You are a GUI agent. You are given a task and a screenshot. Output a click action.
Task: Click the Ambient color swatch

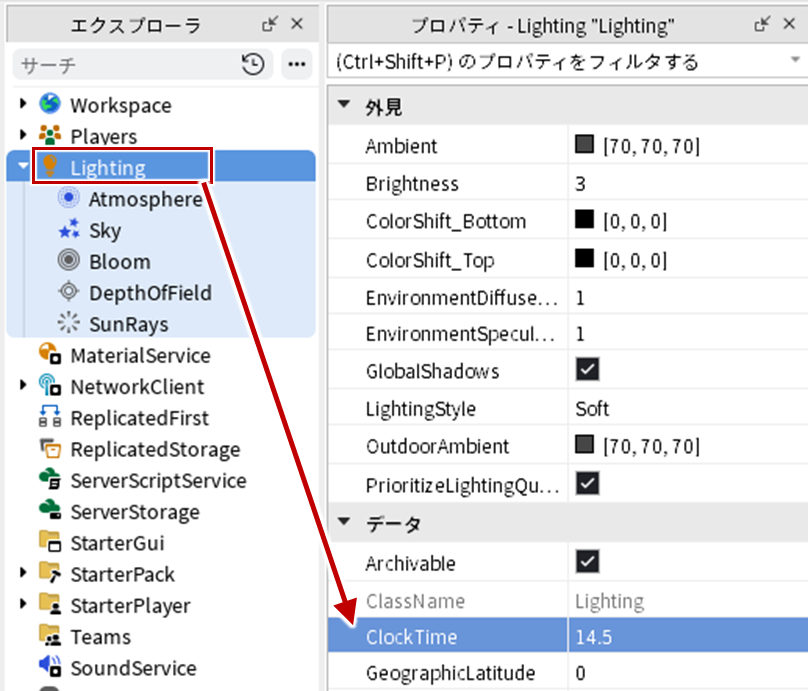click(584, 144)
